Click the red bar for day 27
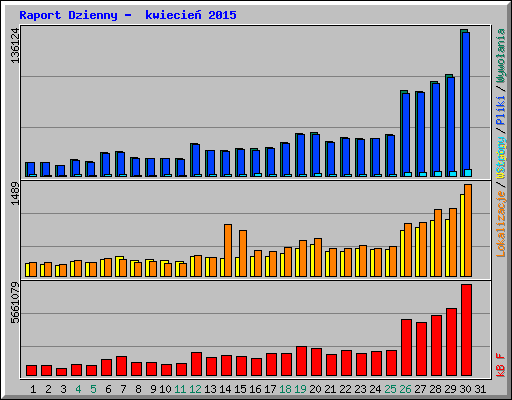Screen dimensions: 512x400 (x=421, y=349)
